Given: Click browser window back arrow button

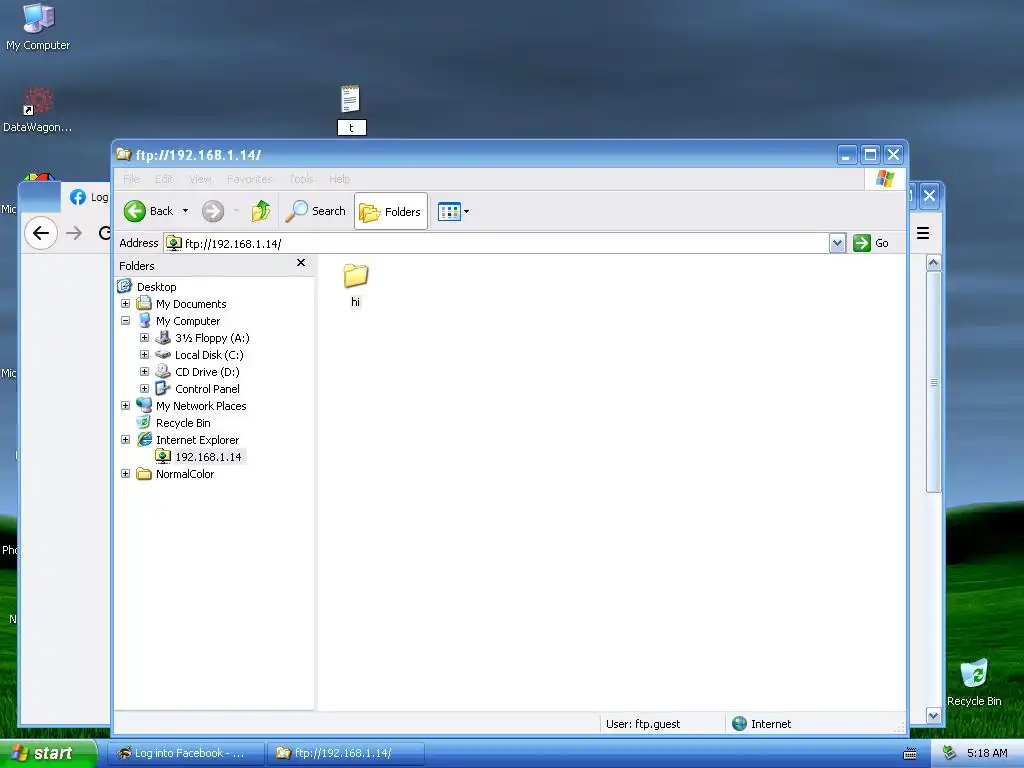Looking at the screenshot, I should (x=40, y=233).
